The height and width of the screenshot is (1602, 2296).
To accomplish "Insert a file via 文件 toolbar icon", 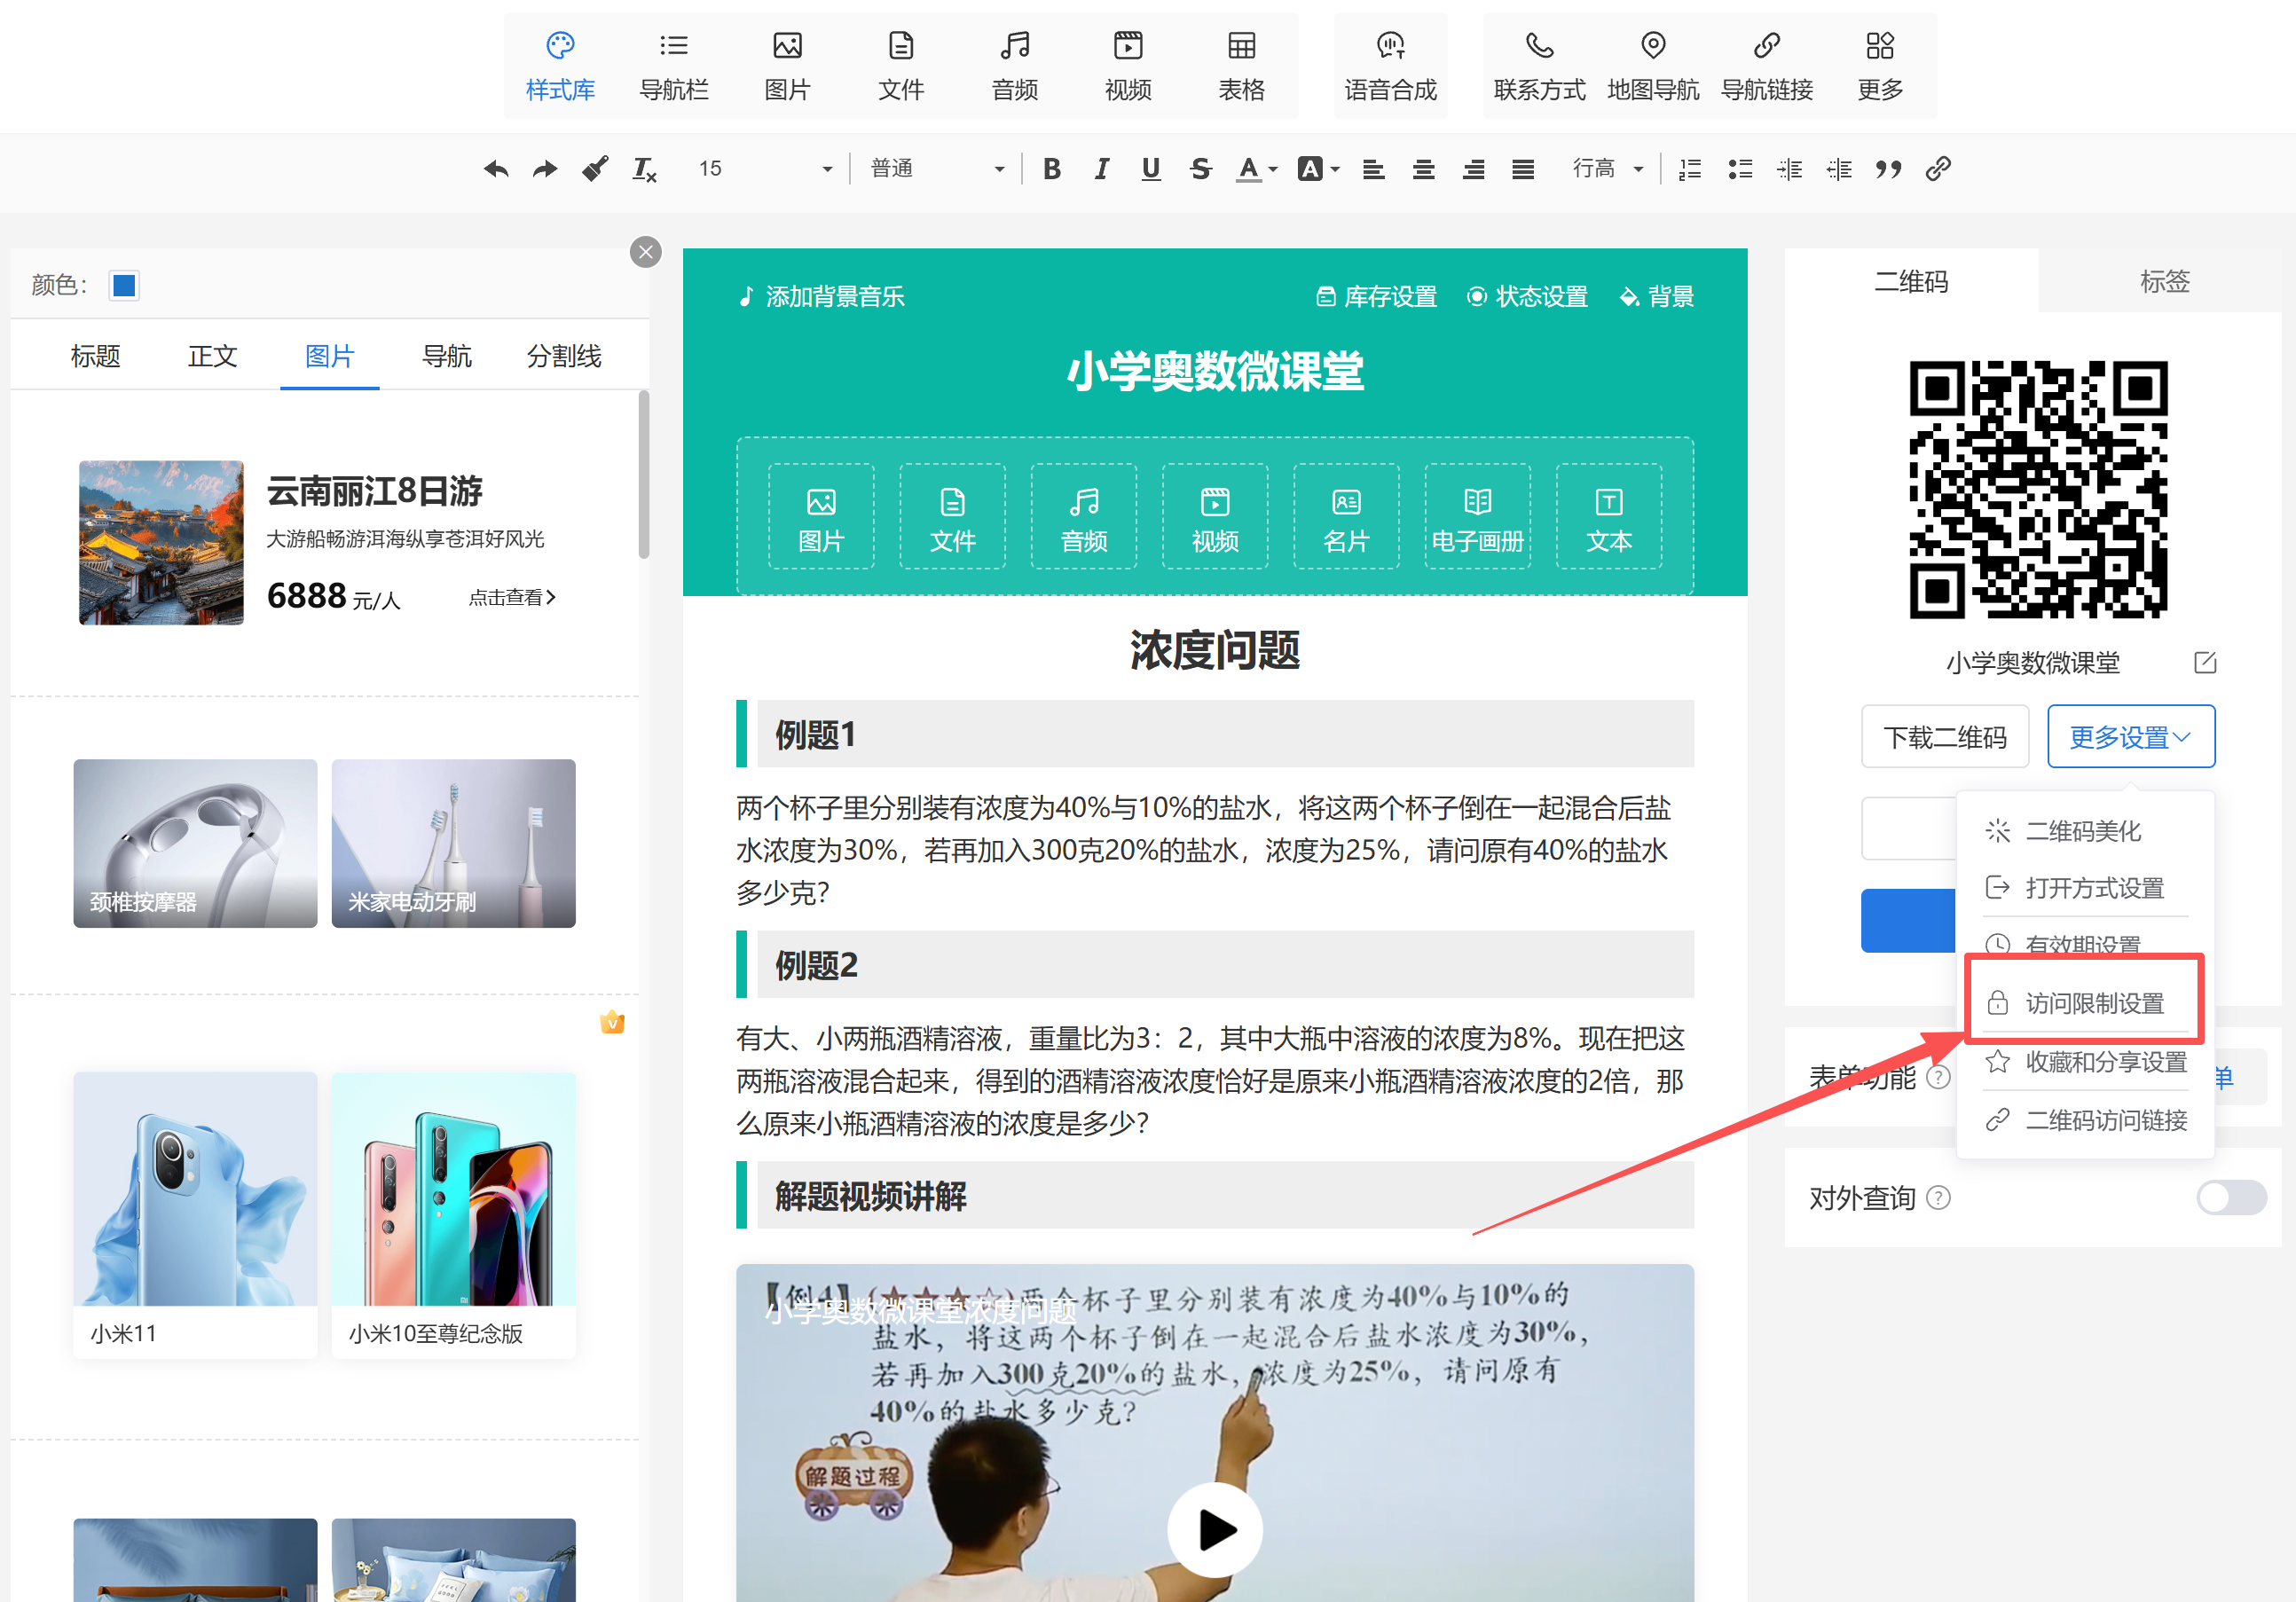I will click(901, 66).
